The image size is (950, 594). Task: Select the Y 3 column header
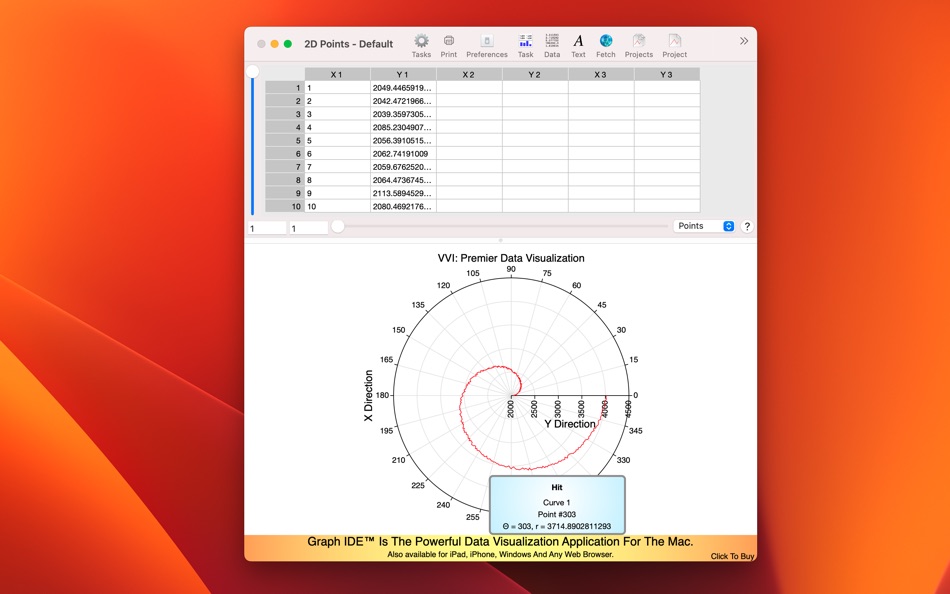pos(667,75)
